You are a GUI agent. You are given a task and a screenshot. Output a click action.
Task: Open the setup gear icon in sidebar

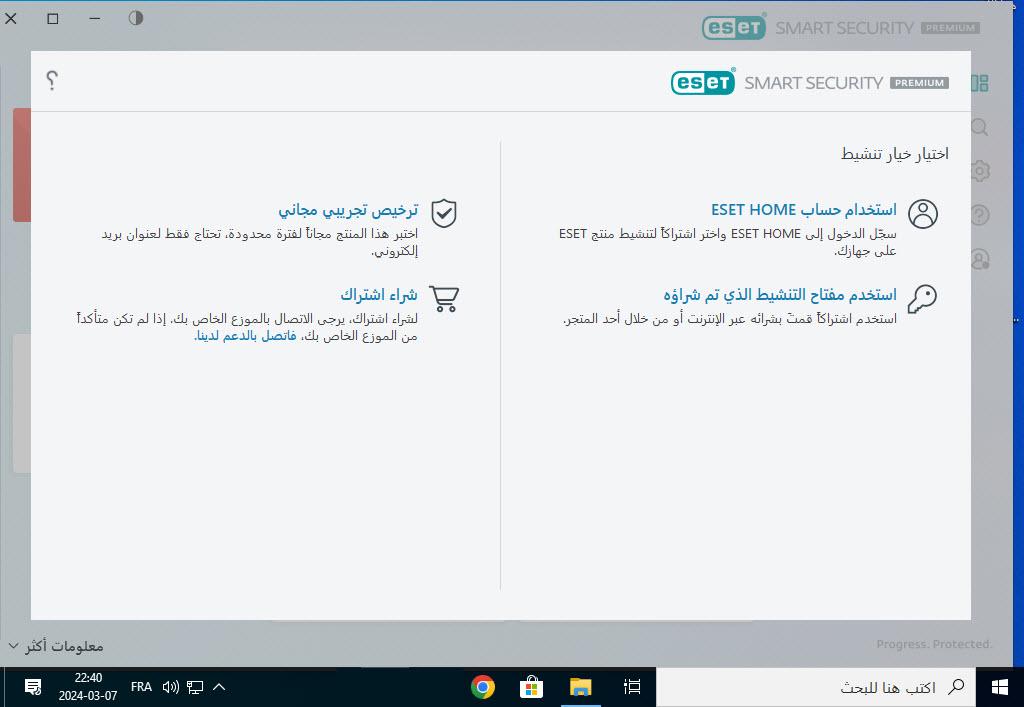pos(980,171)
